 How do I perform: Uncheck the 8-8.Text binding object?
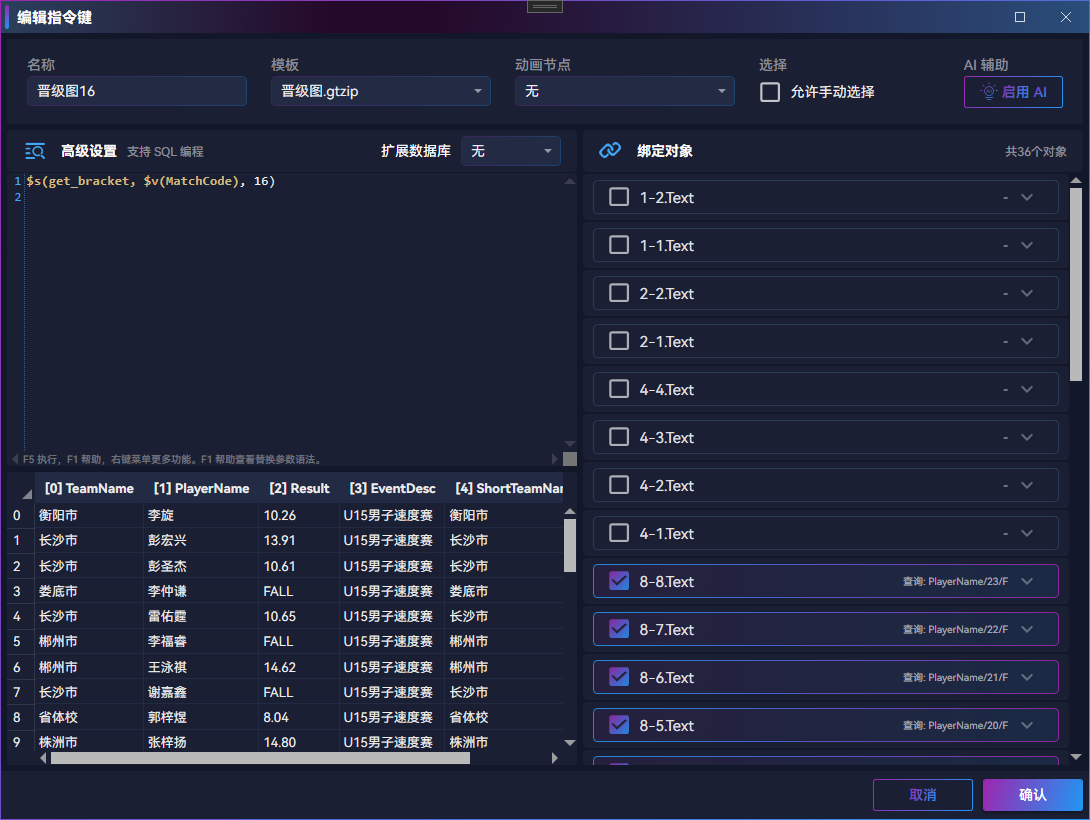tap(619, 581)
